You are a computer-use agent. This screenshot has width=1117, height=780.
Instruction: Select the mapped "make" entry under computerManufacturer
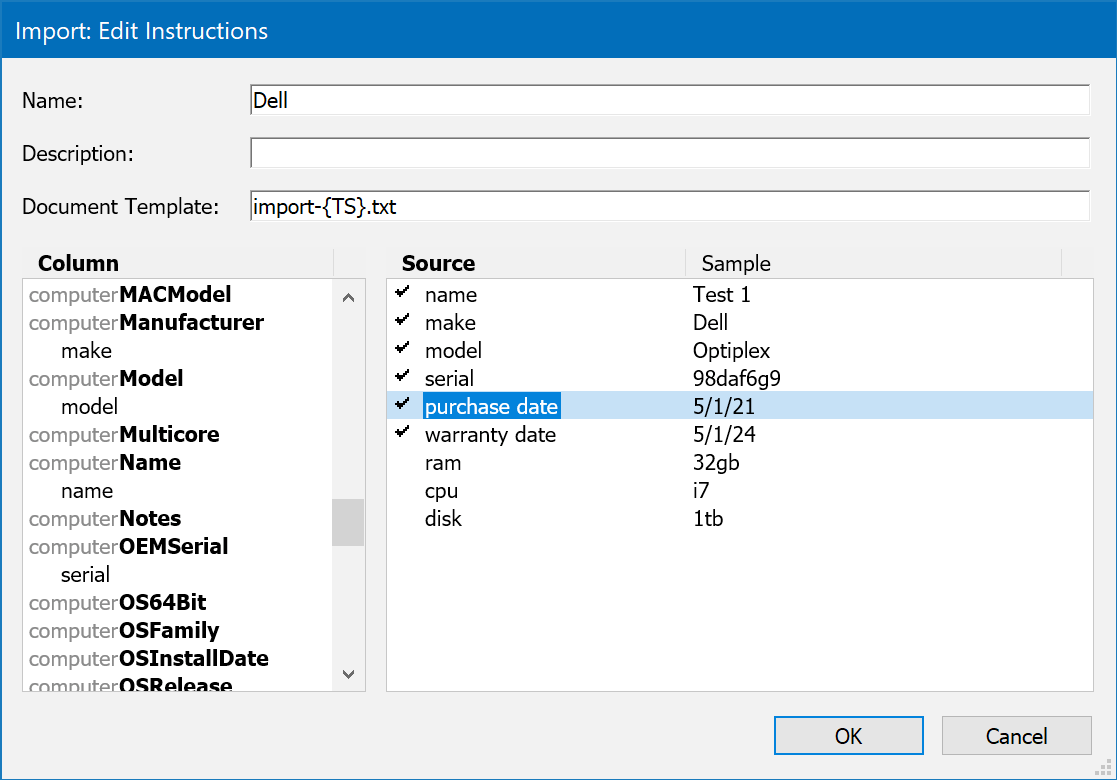[x=86, y=350]
